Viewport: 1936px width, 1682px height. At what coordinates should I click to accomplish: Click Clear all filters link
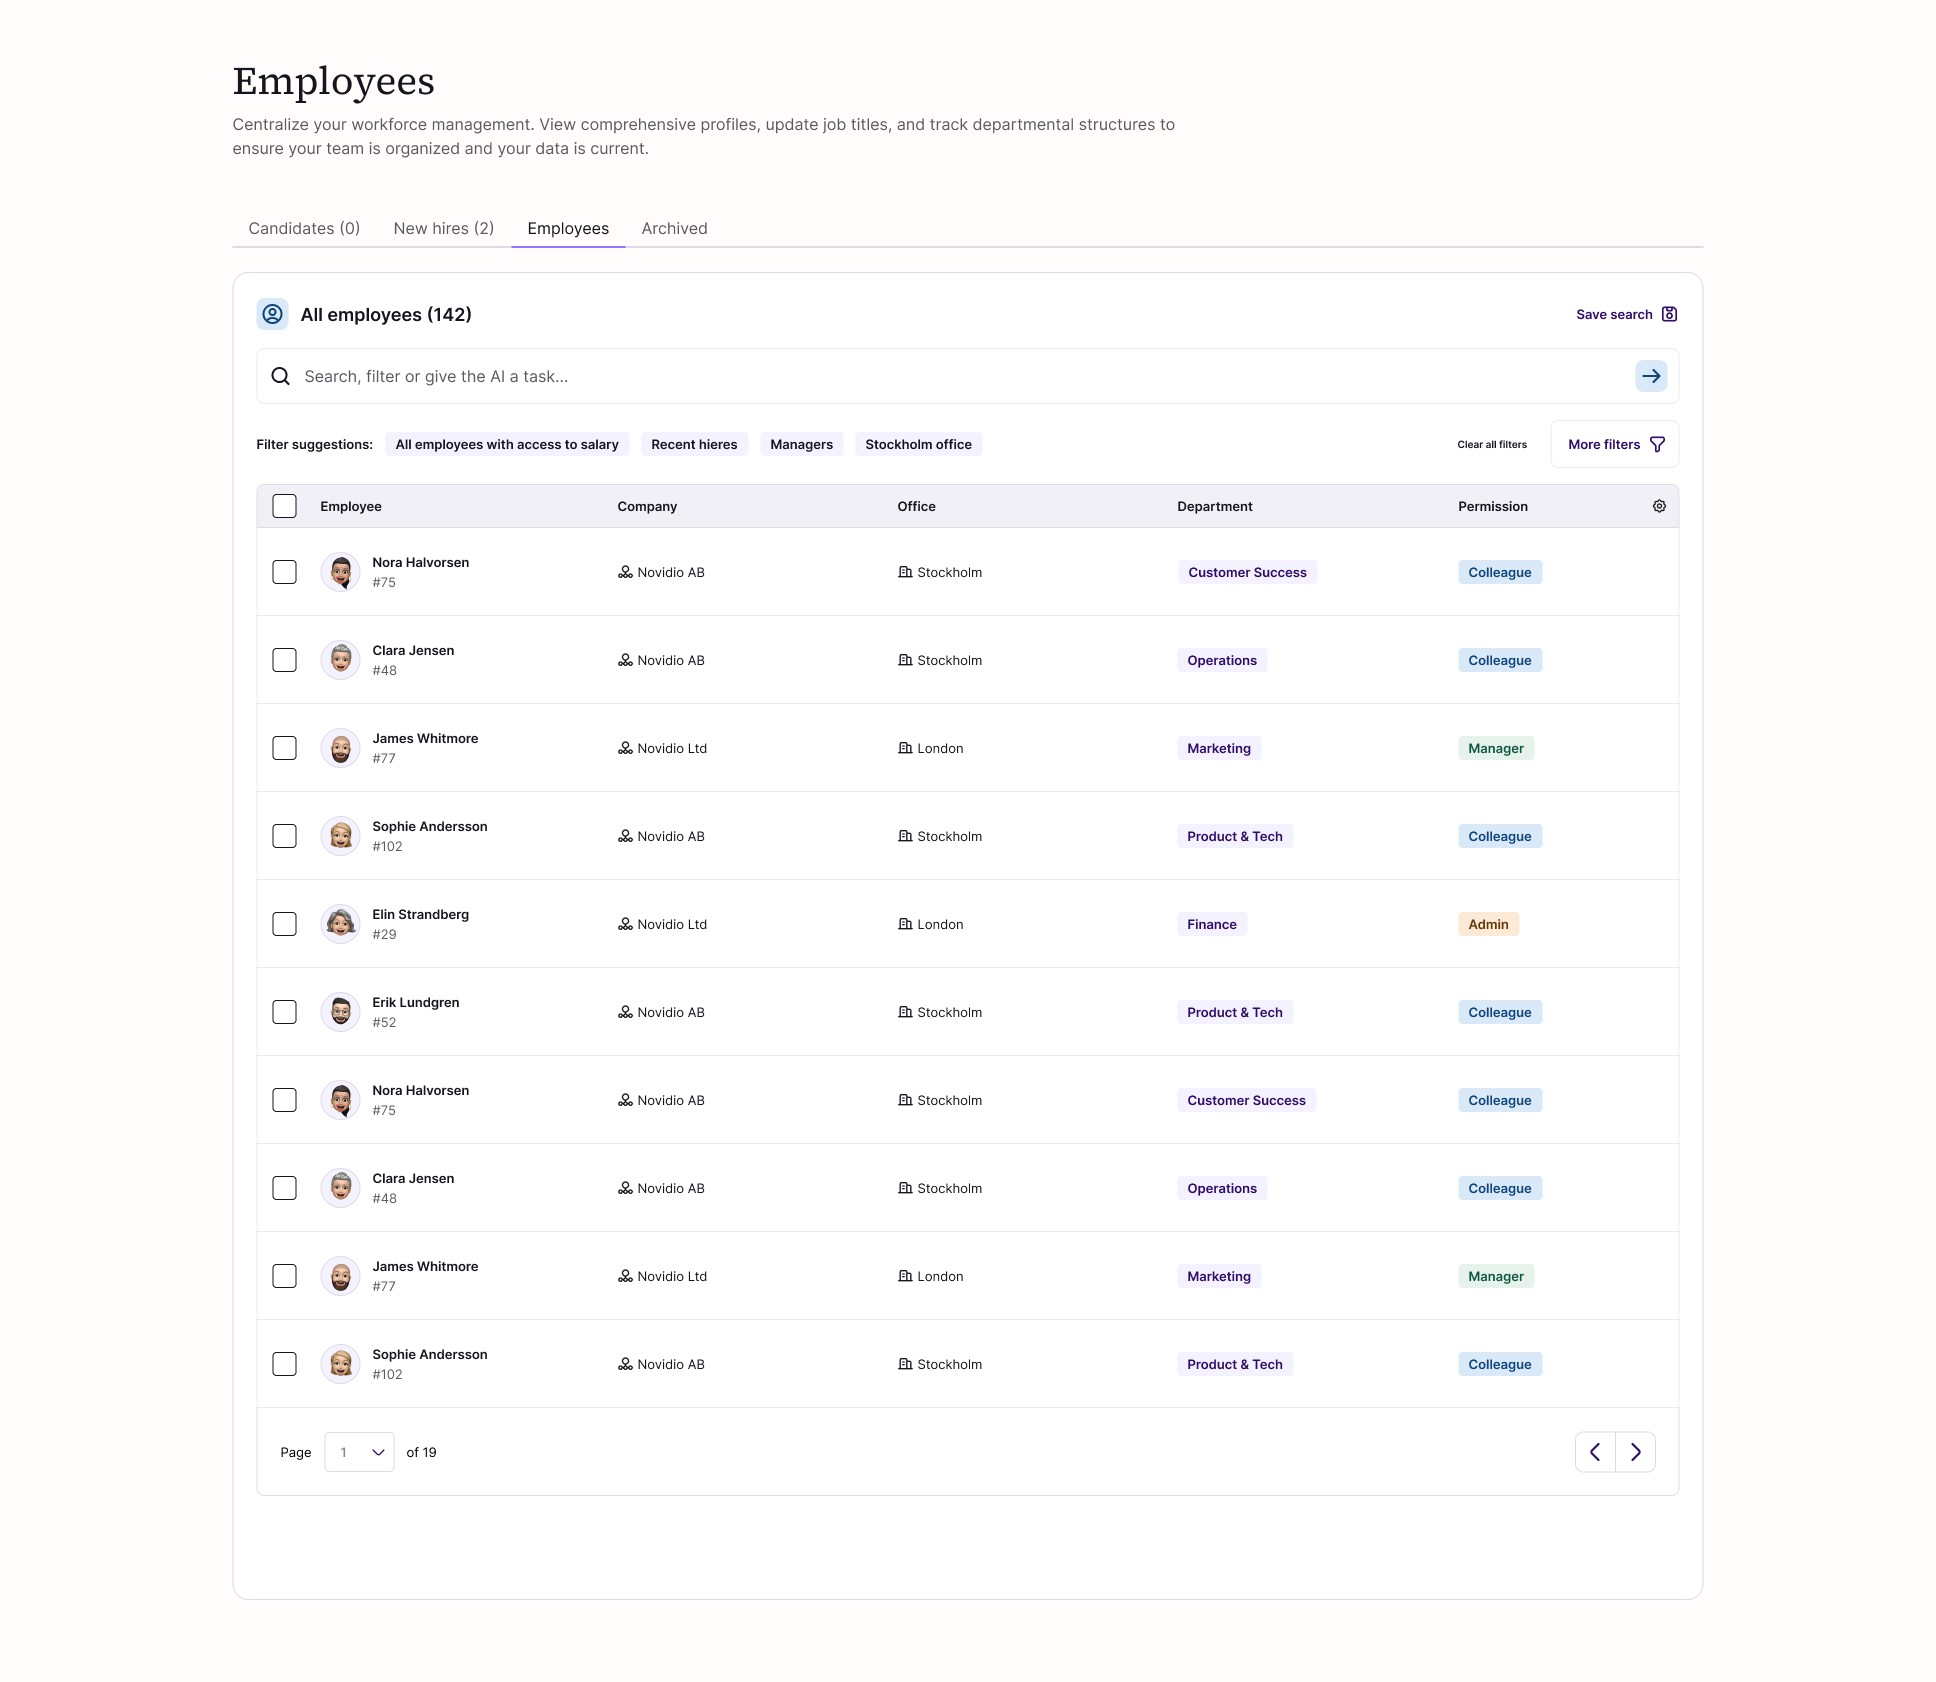pyautogui.click(x=1491, y=444)
